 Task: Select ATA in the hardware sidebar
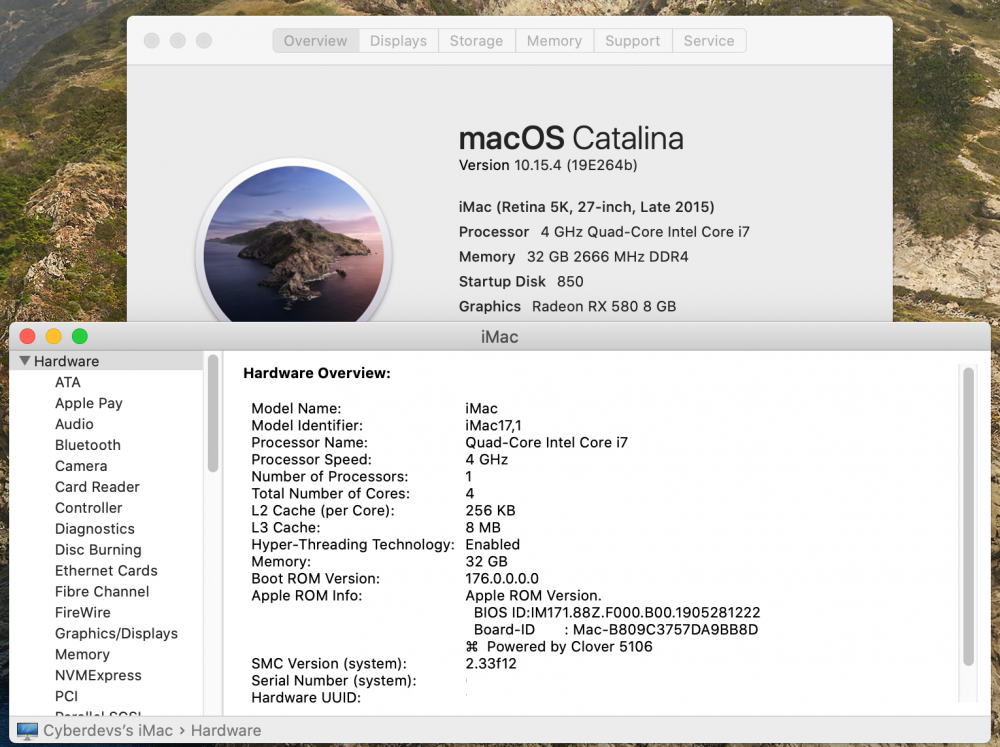click(x=68, y=382)
